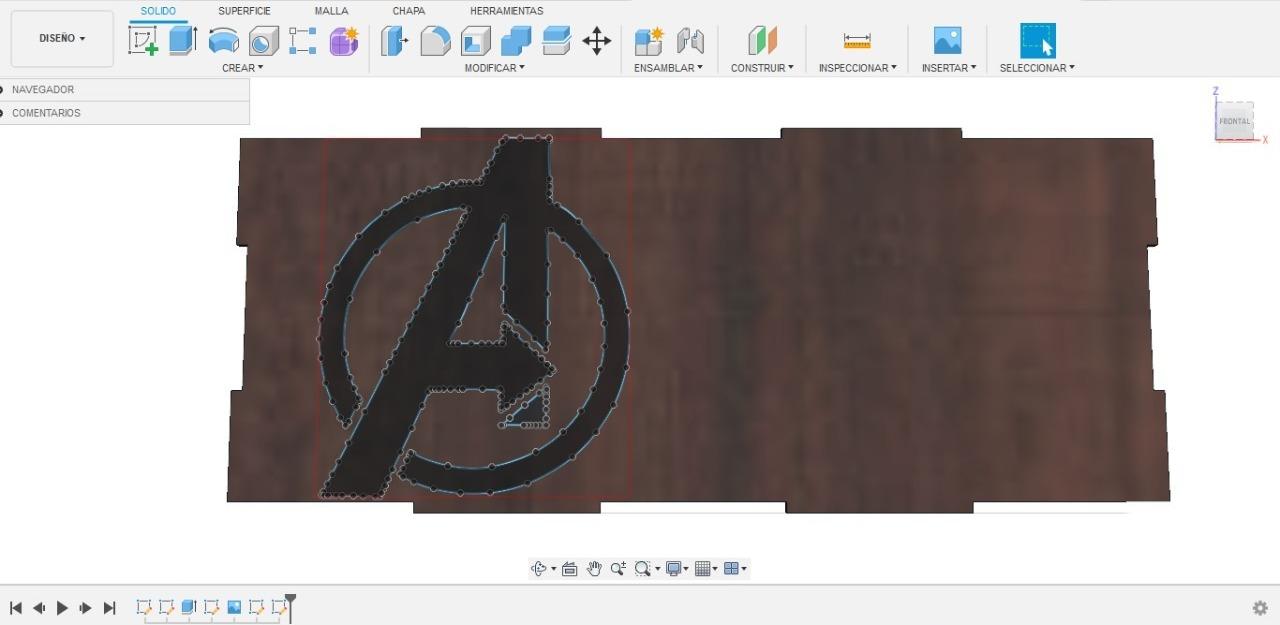Switch to the CHAPA tab
1280x625 pixels.
tap(408, 11)
